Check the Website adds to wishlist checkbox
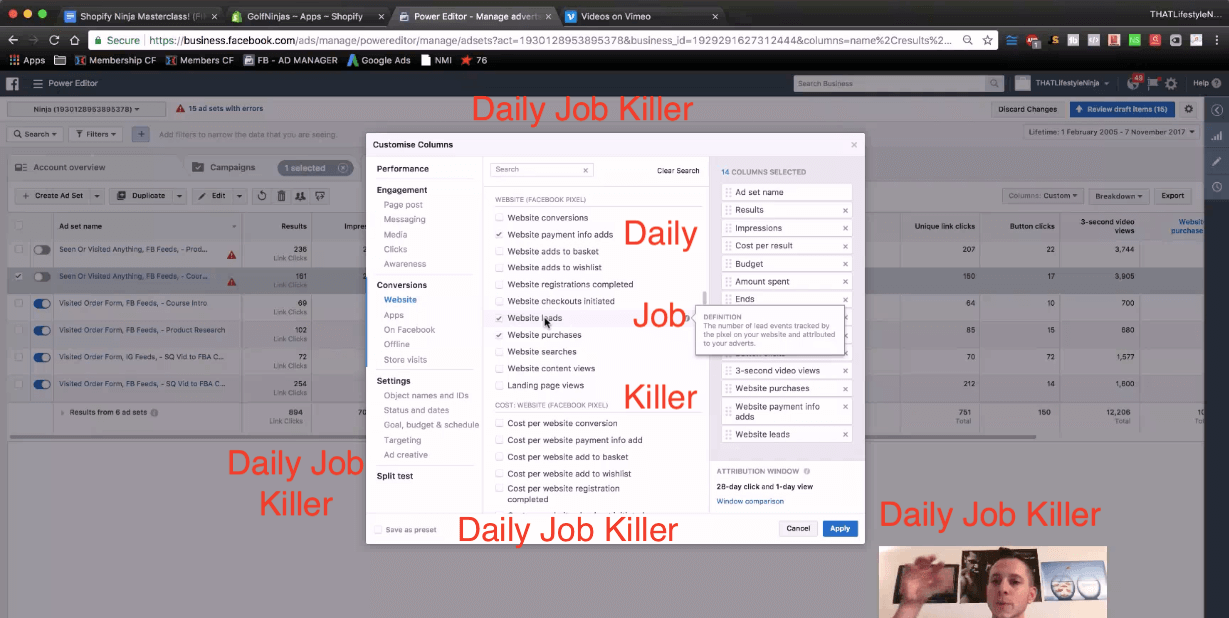This screenshot has height=618, width=1229. 499,267
